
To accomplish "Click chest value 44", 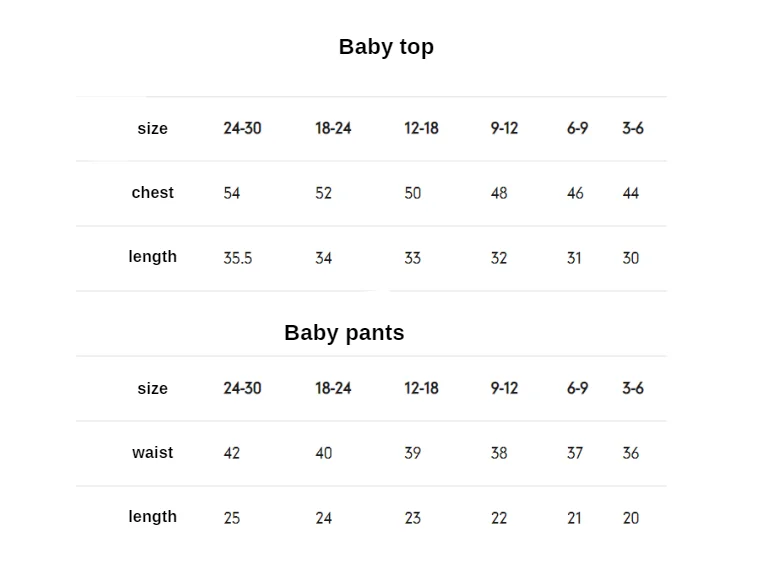I will tap(631, 193).
